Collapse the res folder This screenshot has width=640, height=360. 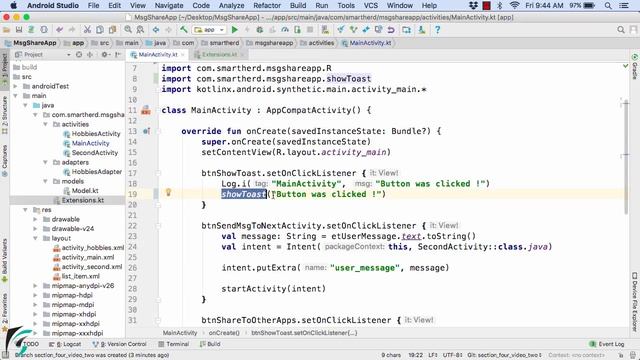point(26,209)
